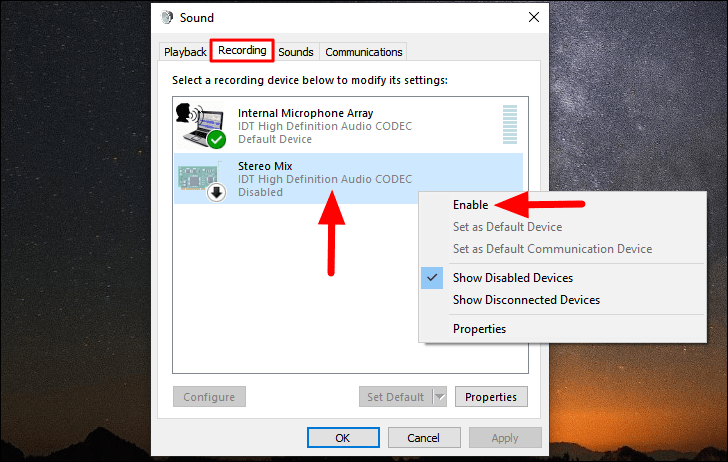
Task: Open Properties from the context menu
Action: (480, 329)
